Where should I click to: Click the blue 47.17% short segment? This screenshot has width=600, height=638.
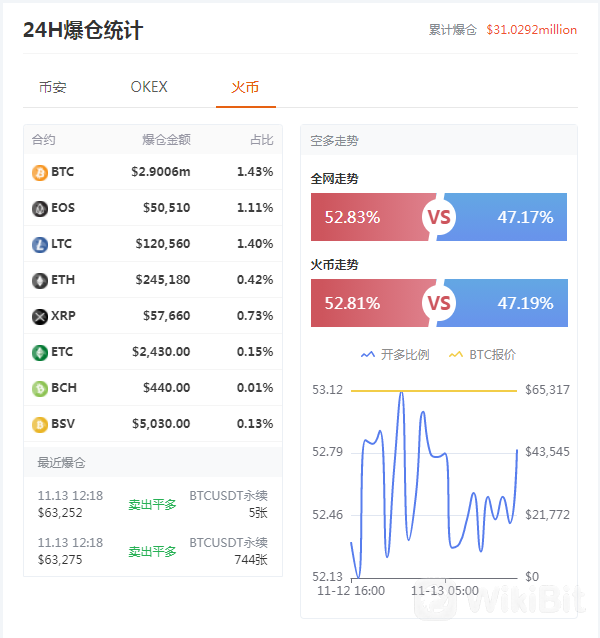508,217
